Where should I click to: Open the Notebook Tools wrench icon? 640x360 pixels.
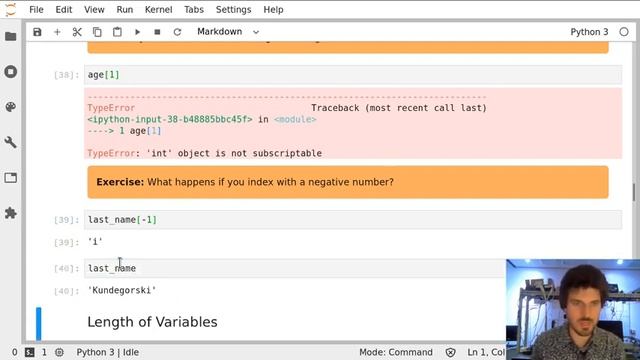(x=11, y=142)
